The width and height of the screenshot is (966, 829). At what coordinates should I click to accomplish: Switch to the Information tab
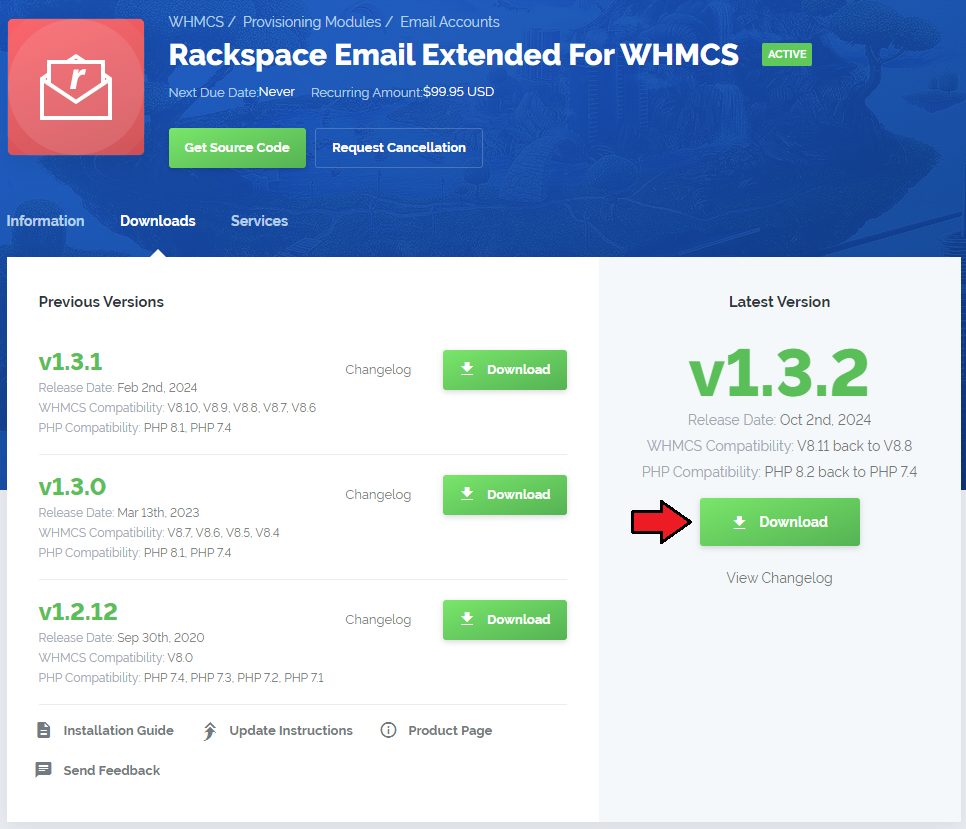[45, 221]
